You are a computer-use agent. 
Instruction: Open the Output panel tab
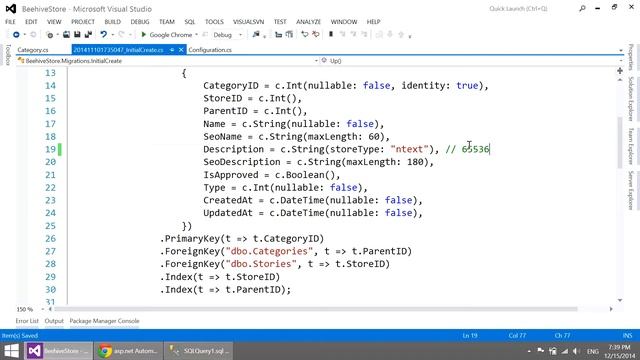pos(54,321)
